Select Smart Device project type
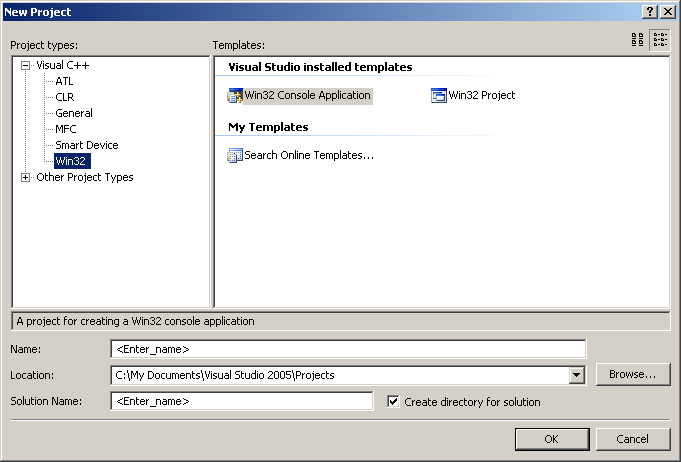The height and width of the screenshot is (462, 681). [x=87, y=145]
